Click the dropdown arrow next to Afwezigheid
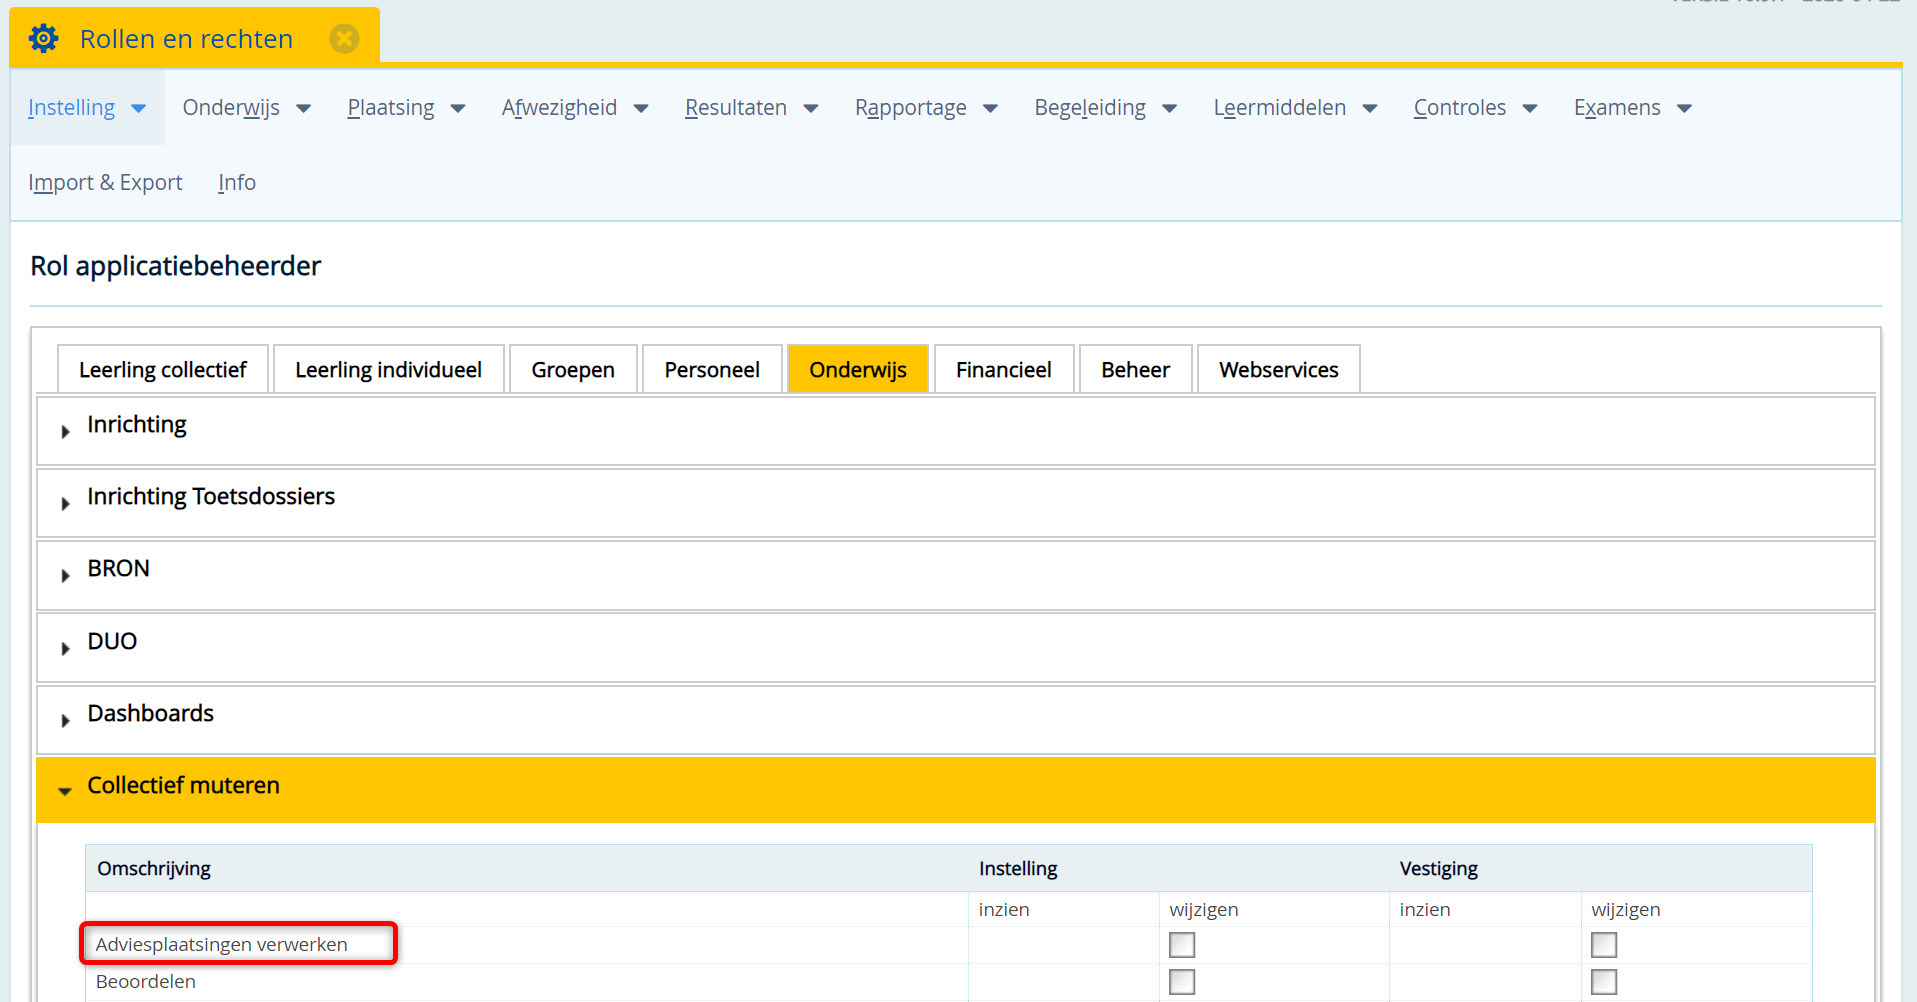Image resolution: width=1917 pixels, height=1002 pixels. click(x=641, y=109)
